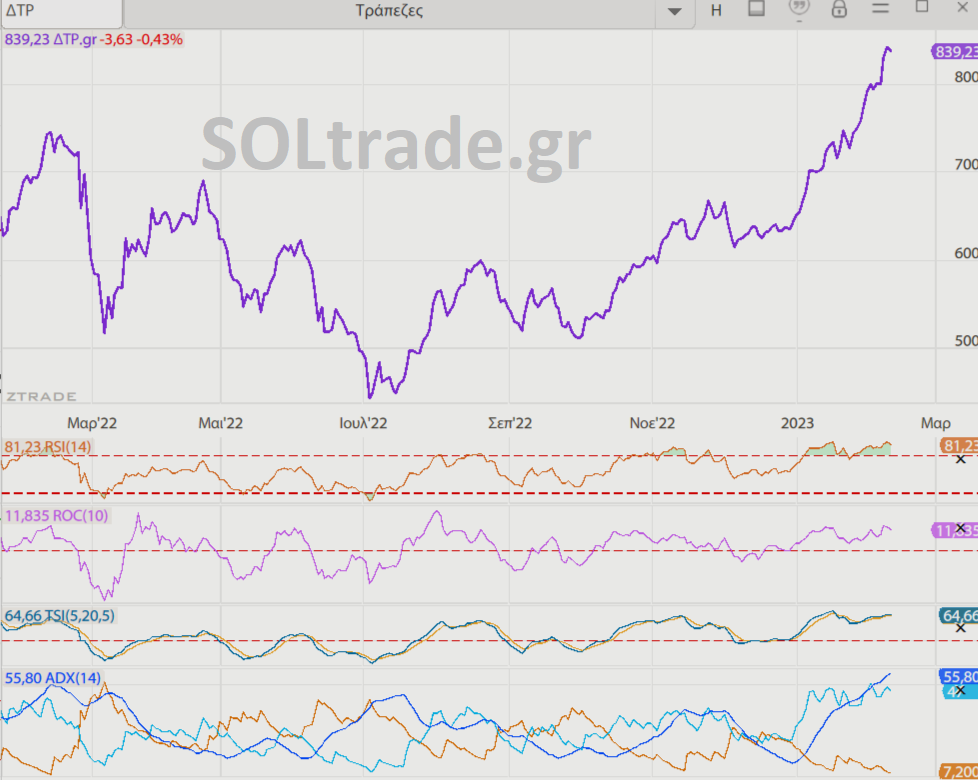The height and width of the screenshot is (780, 978).
Task: Open the Τράπεζες symbol dropdown arrow
Action: pos(674,11)
